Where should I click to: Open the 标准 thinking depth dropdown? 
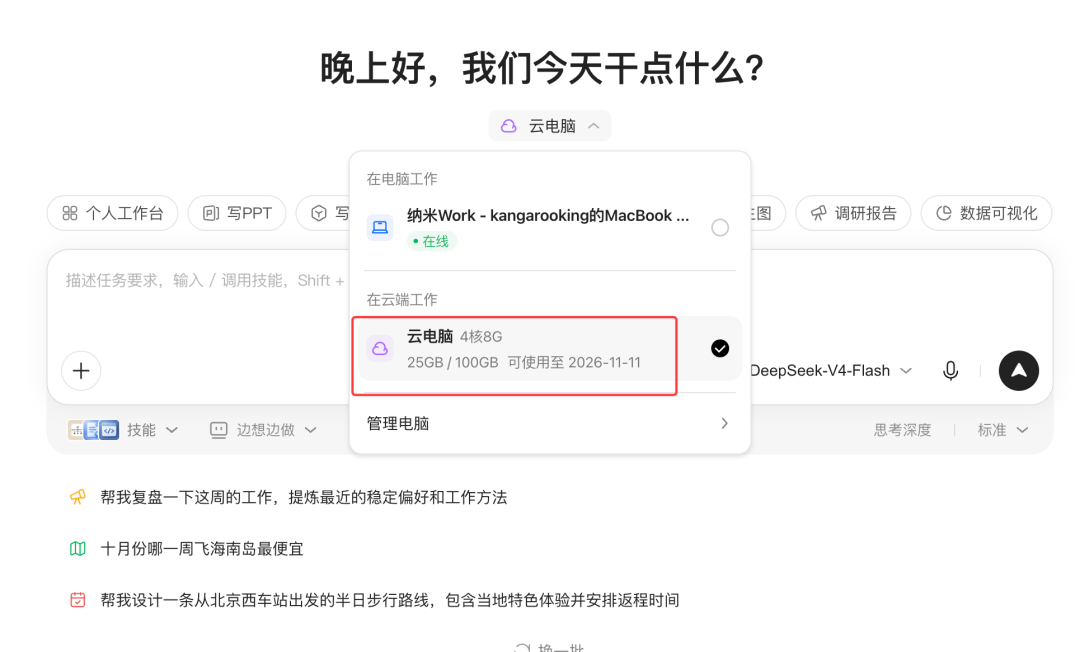(1002, 430)
